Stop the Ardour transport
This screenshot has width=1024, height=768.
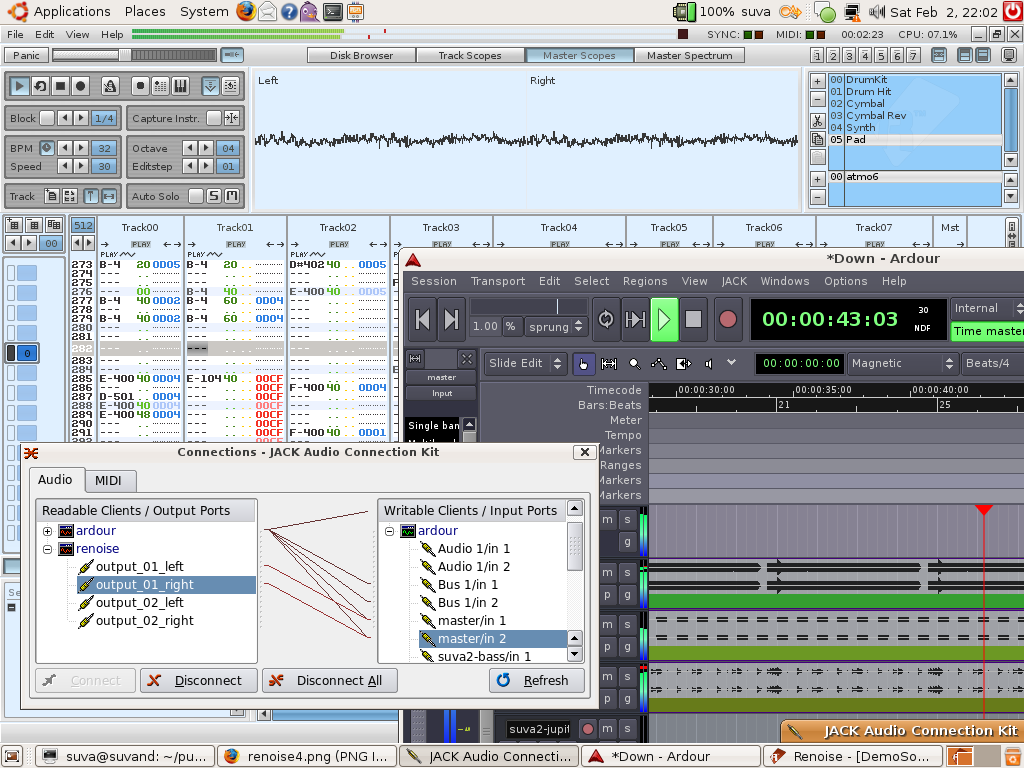coord(694,319)
